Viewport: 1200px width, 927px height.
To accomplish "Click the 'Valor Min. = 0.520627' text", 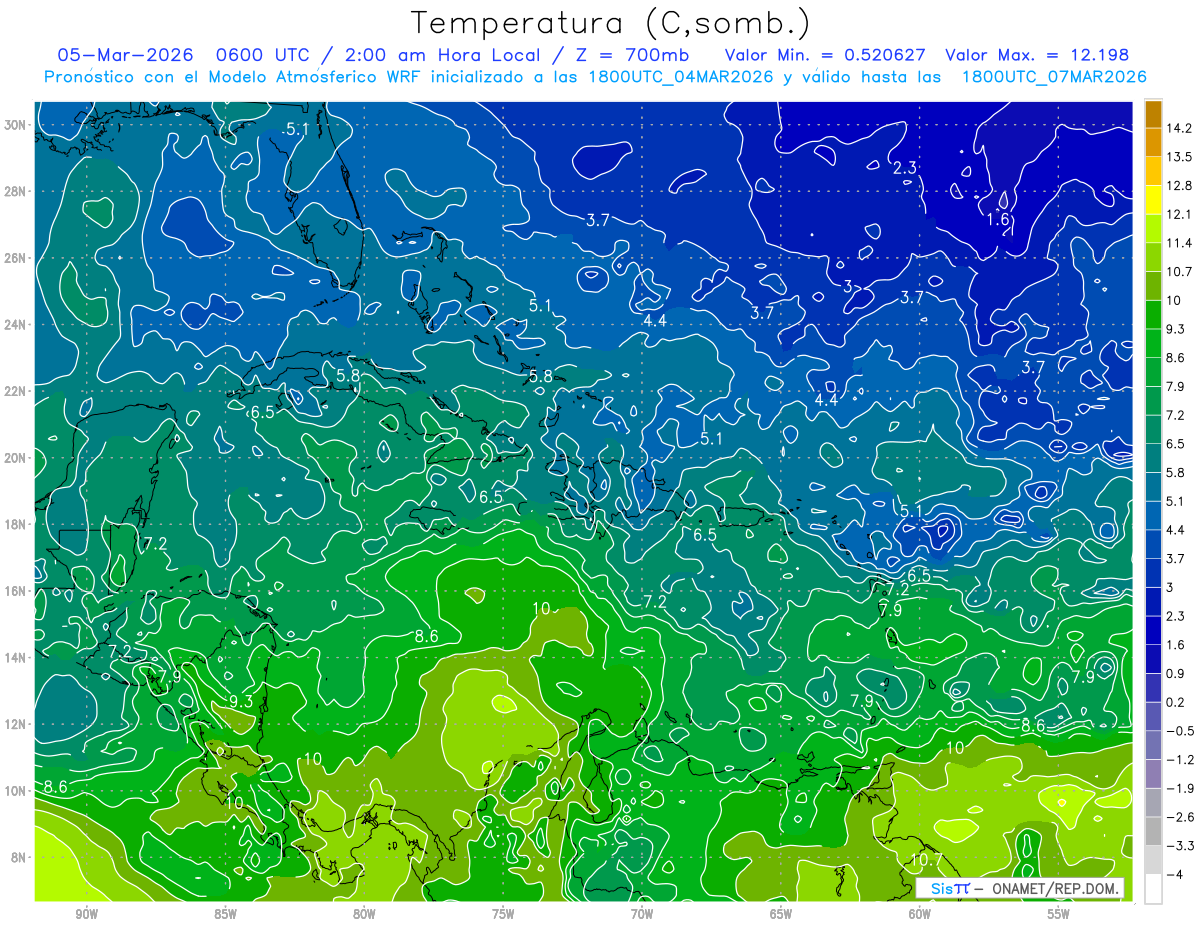I will 825,55.
